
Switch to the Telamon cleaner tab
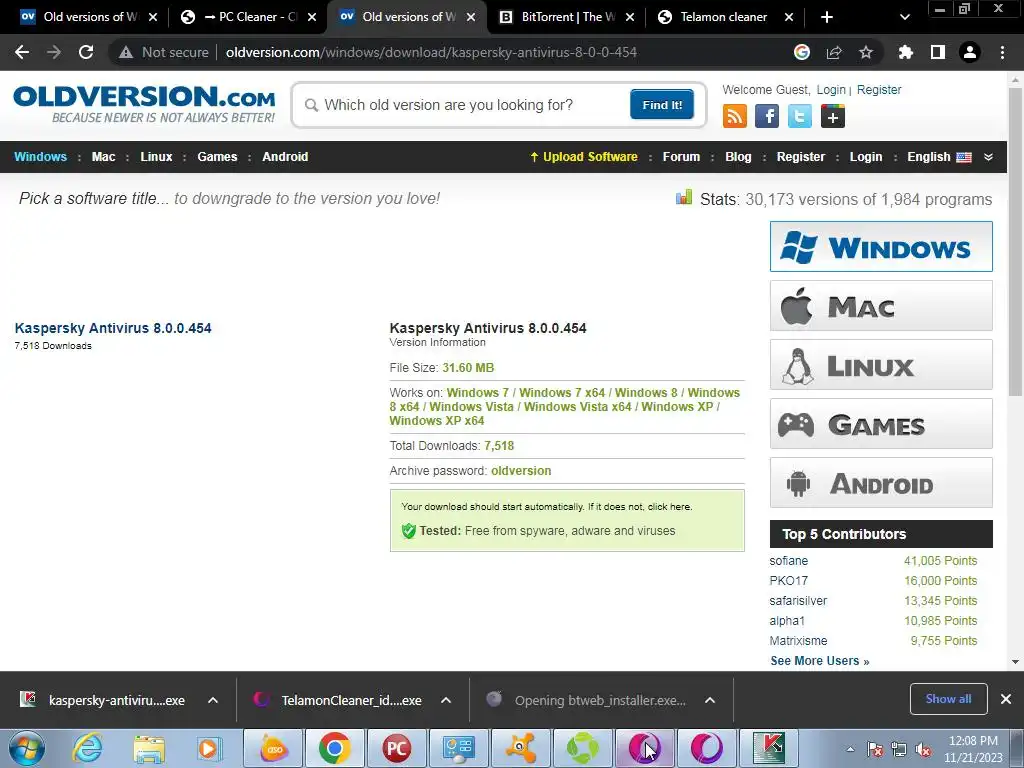point(724,17)
